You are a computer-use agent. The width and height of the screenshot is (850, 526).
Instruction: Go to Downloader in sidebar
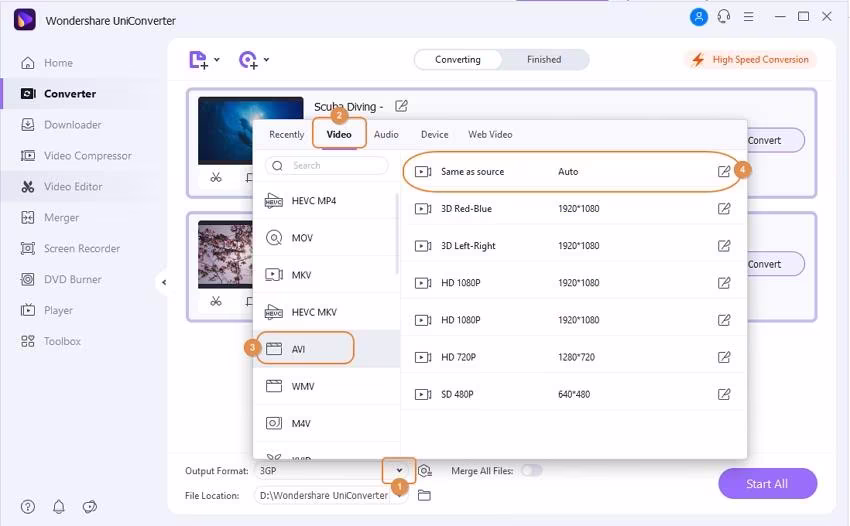[x=61, y=125]
